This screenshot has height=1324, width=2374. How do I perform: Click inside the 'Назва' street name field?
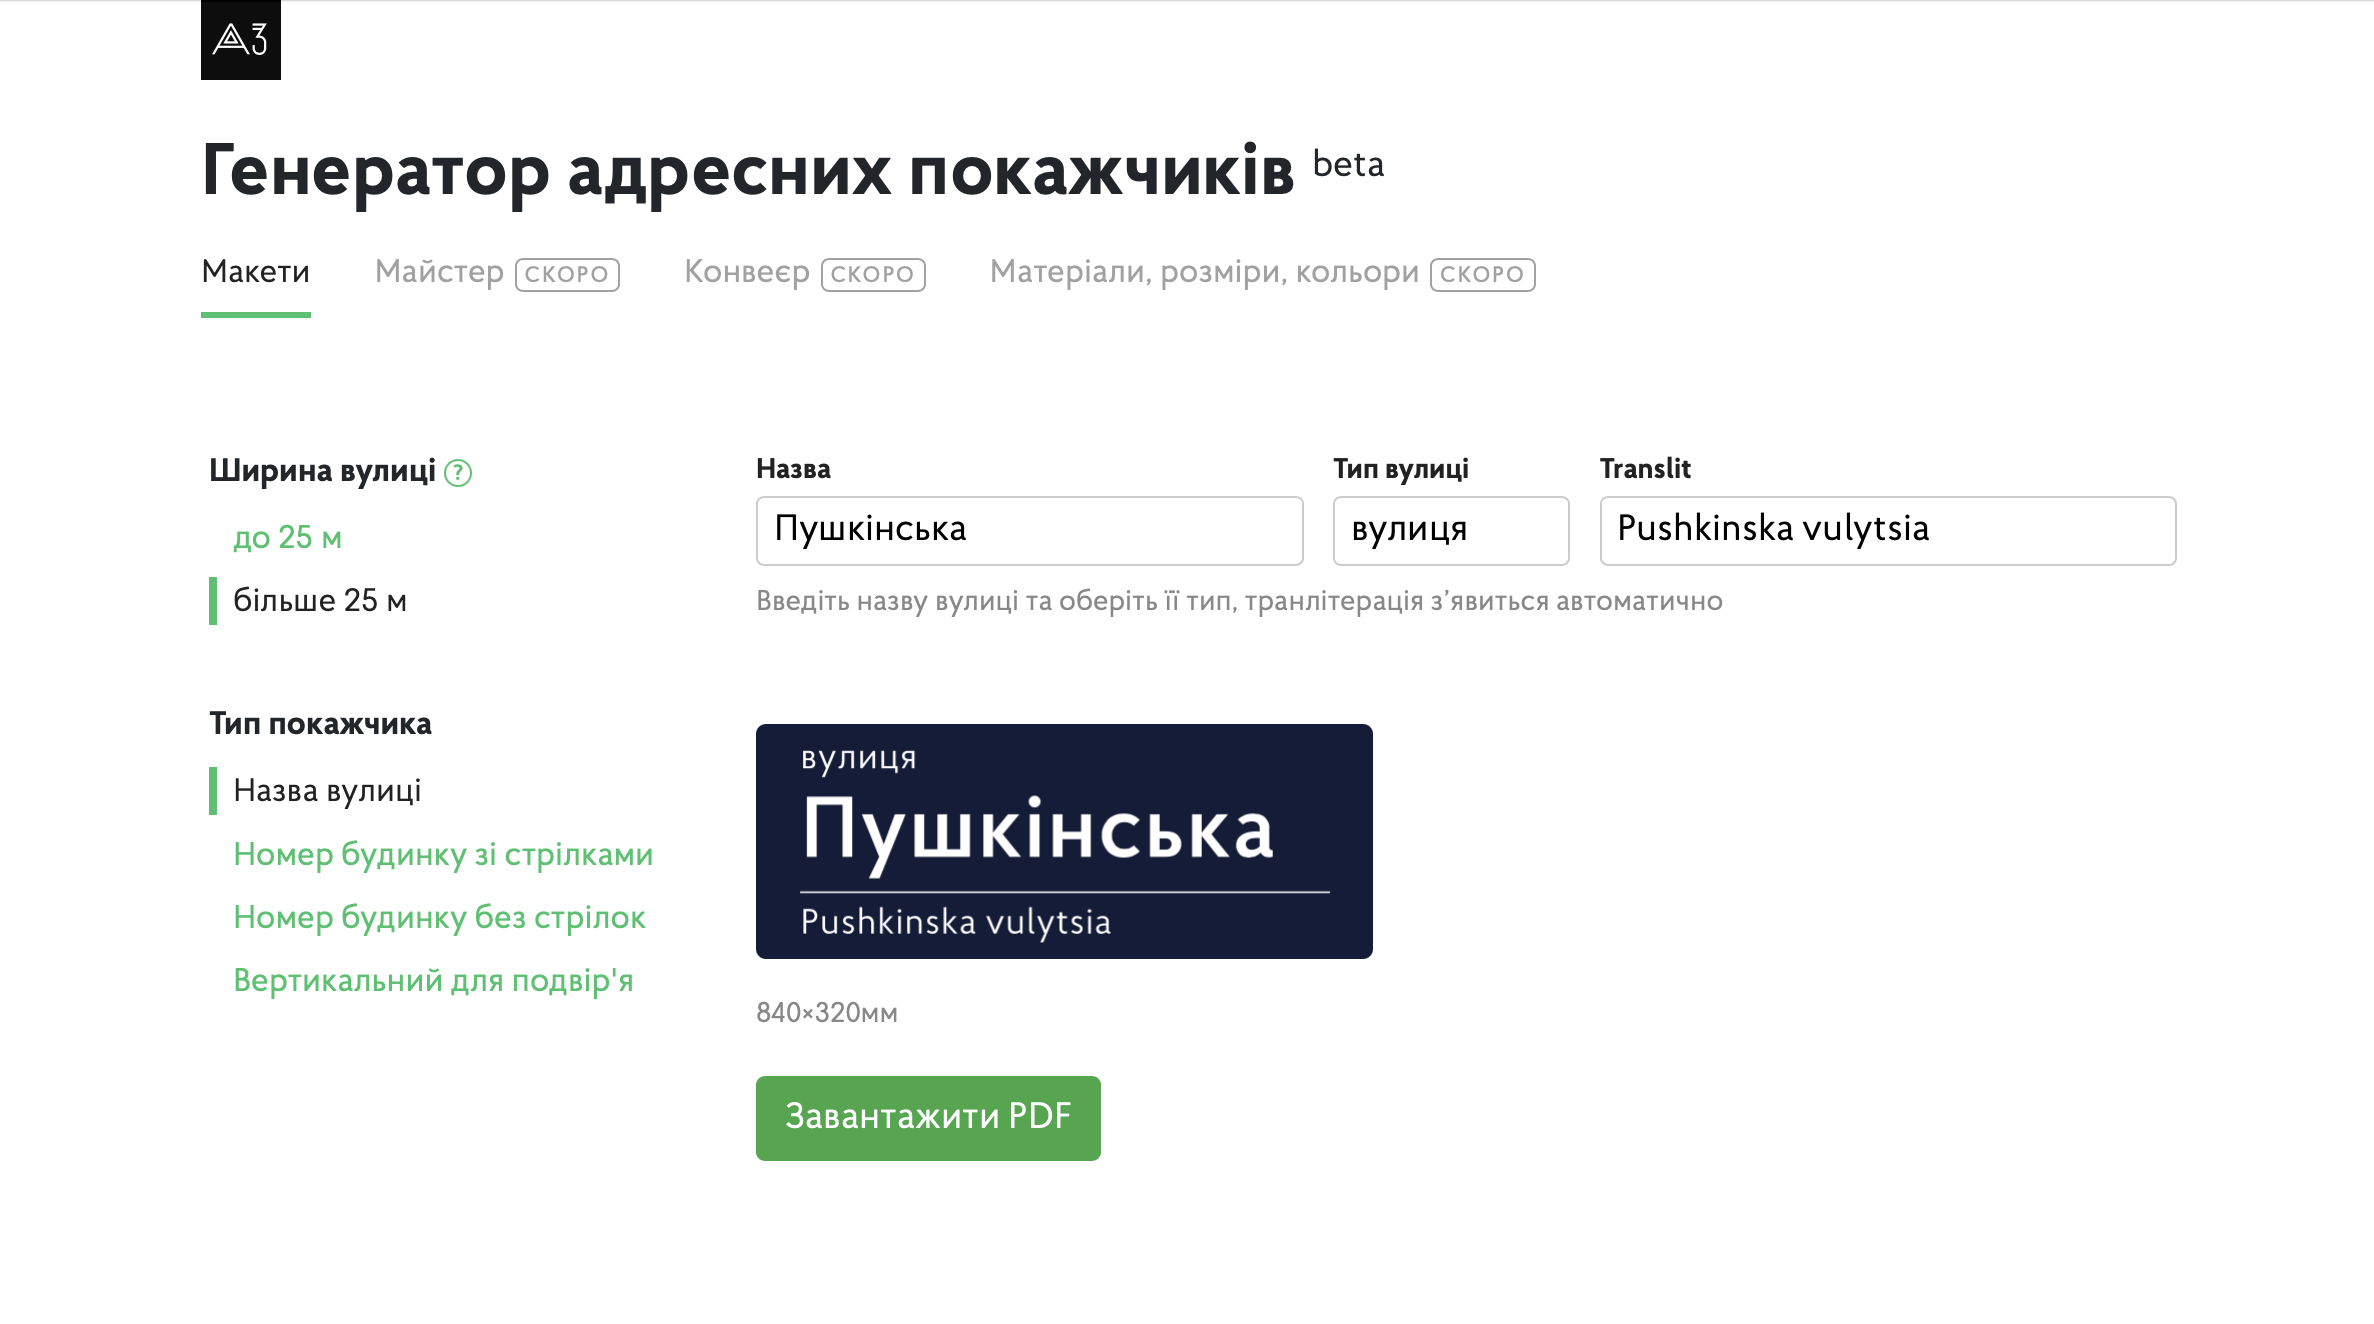(x=1029, y=530)
